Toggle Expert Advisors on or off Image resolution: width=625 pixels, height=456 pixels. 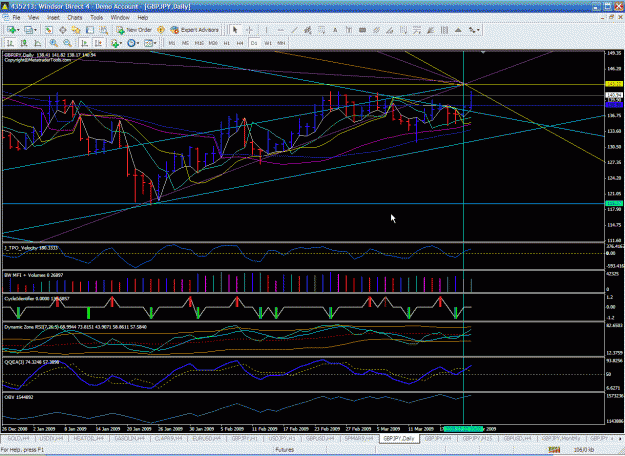point(195,30)
